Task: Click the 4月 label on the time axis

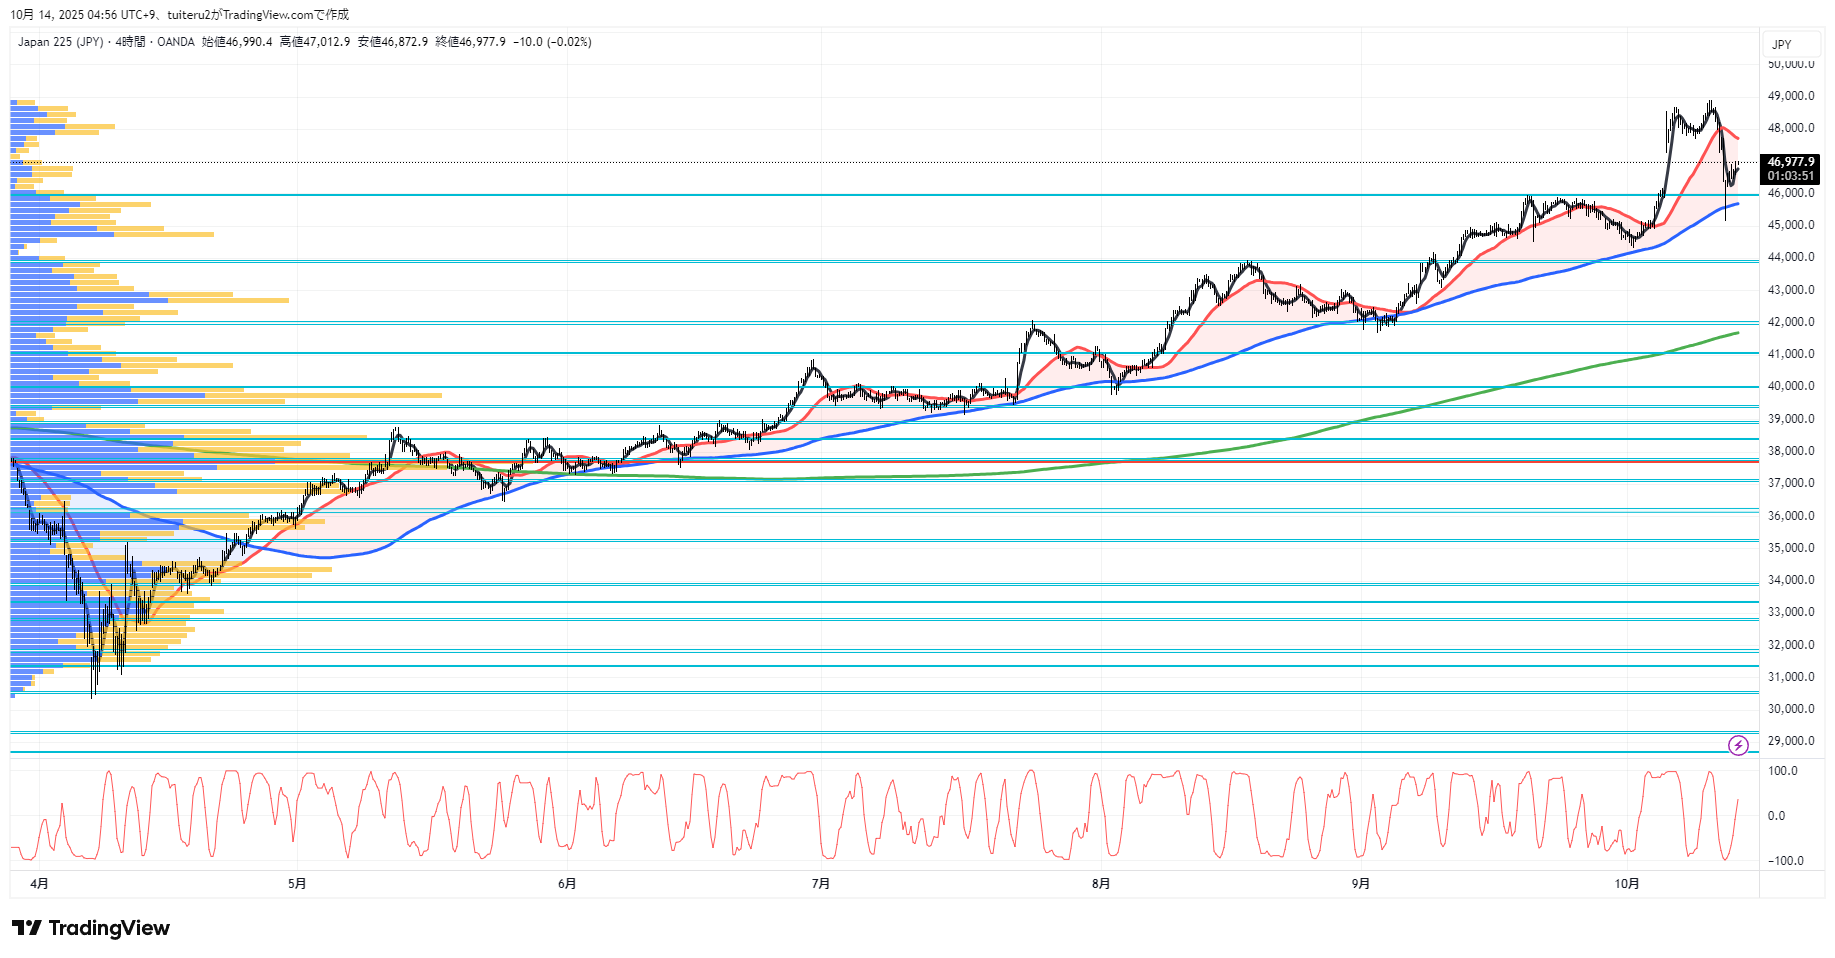Action: pyautogui.click(x=39, y=883)
